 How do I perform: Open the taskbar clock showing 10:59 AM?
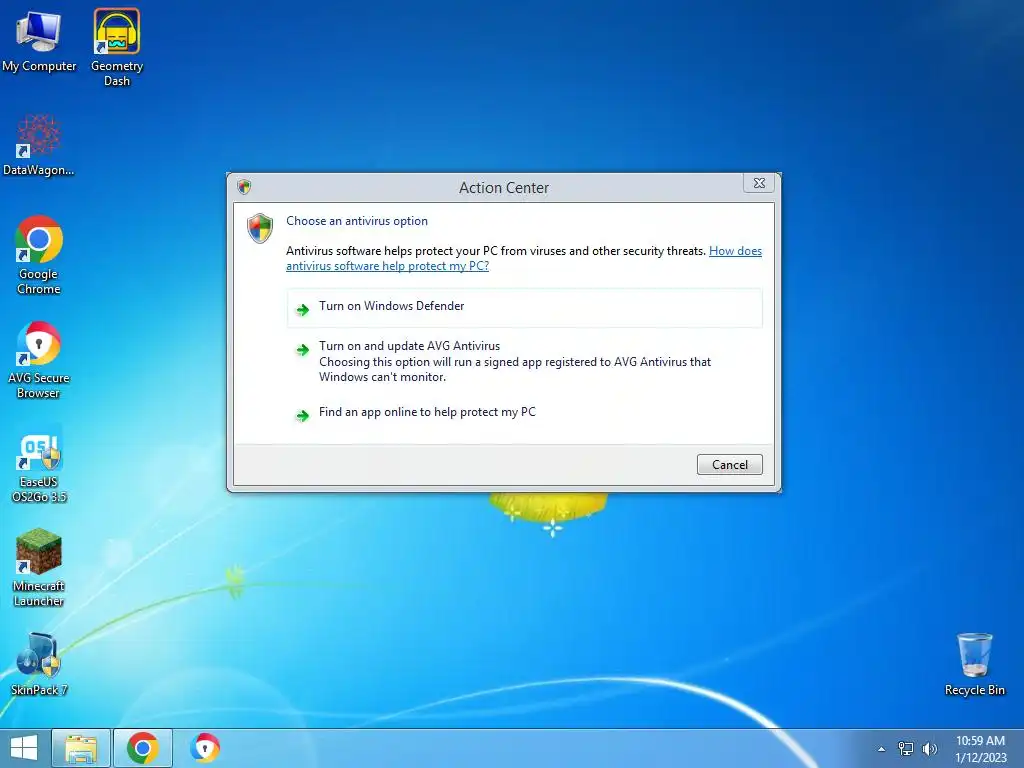980,749
